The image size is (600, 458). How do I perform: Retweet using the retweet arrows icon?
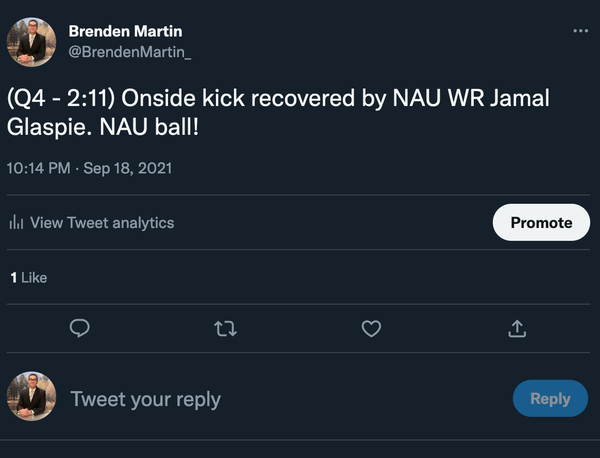(x=226, y=328)
